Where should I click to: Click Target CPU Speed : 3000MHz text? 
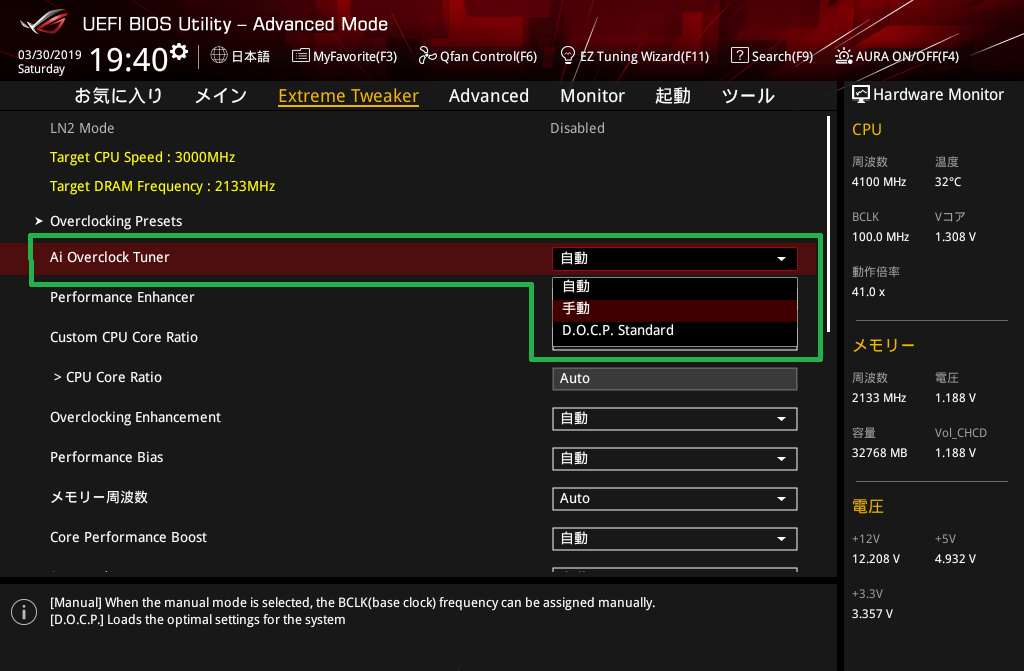[142, 157]
